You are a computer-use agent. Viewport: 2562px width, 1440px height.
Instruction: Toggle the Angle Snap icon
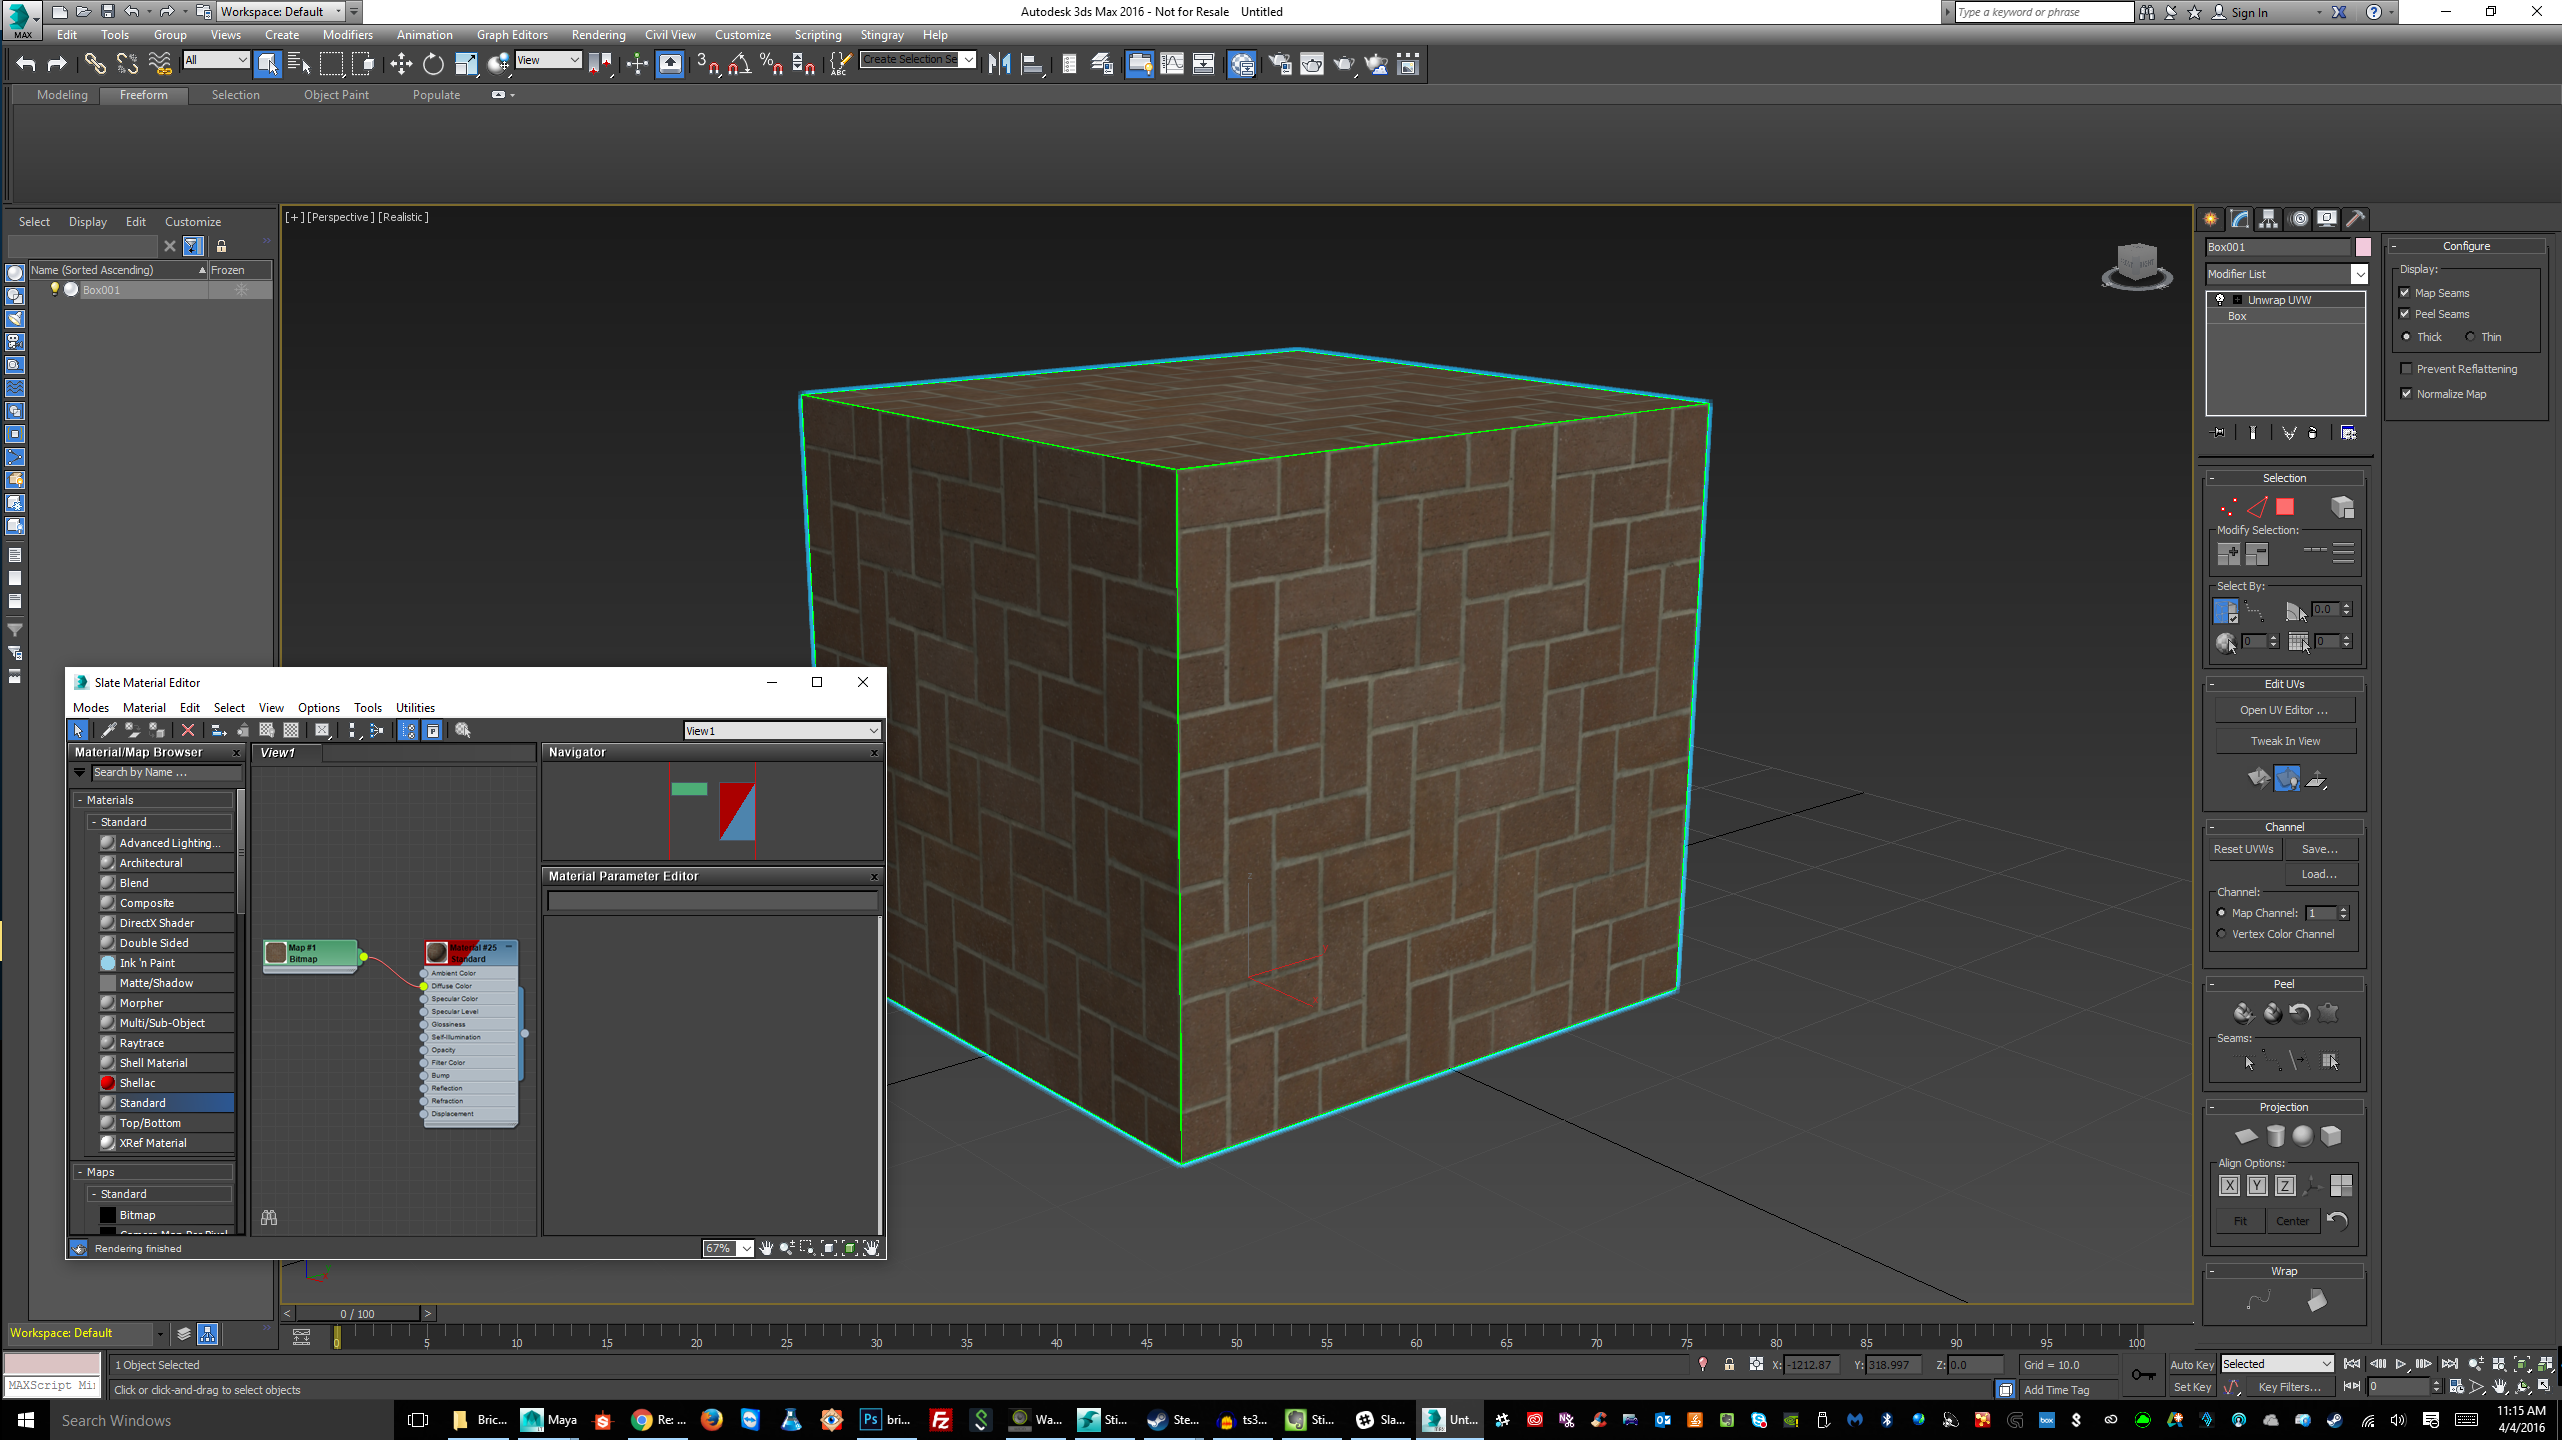(739, 65)
